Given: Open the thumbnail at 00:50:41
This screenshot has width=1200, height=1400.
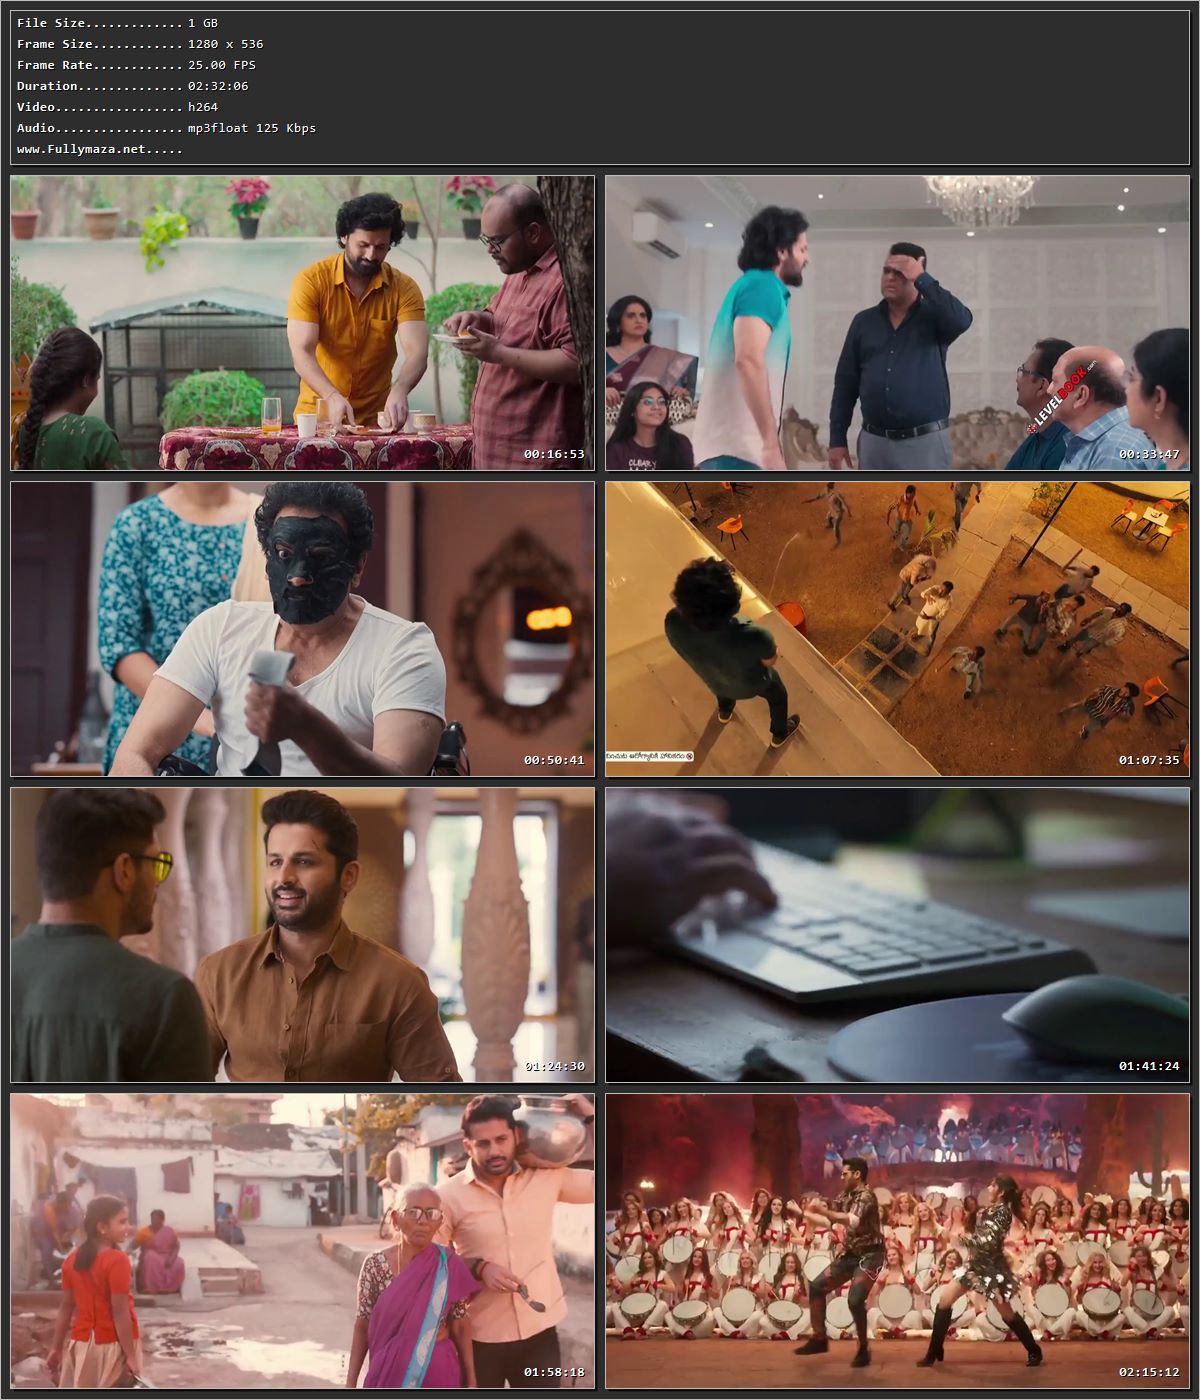Looking at the screenshot, I should pos(302,629).
